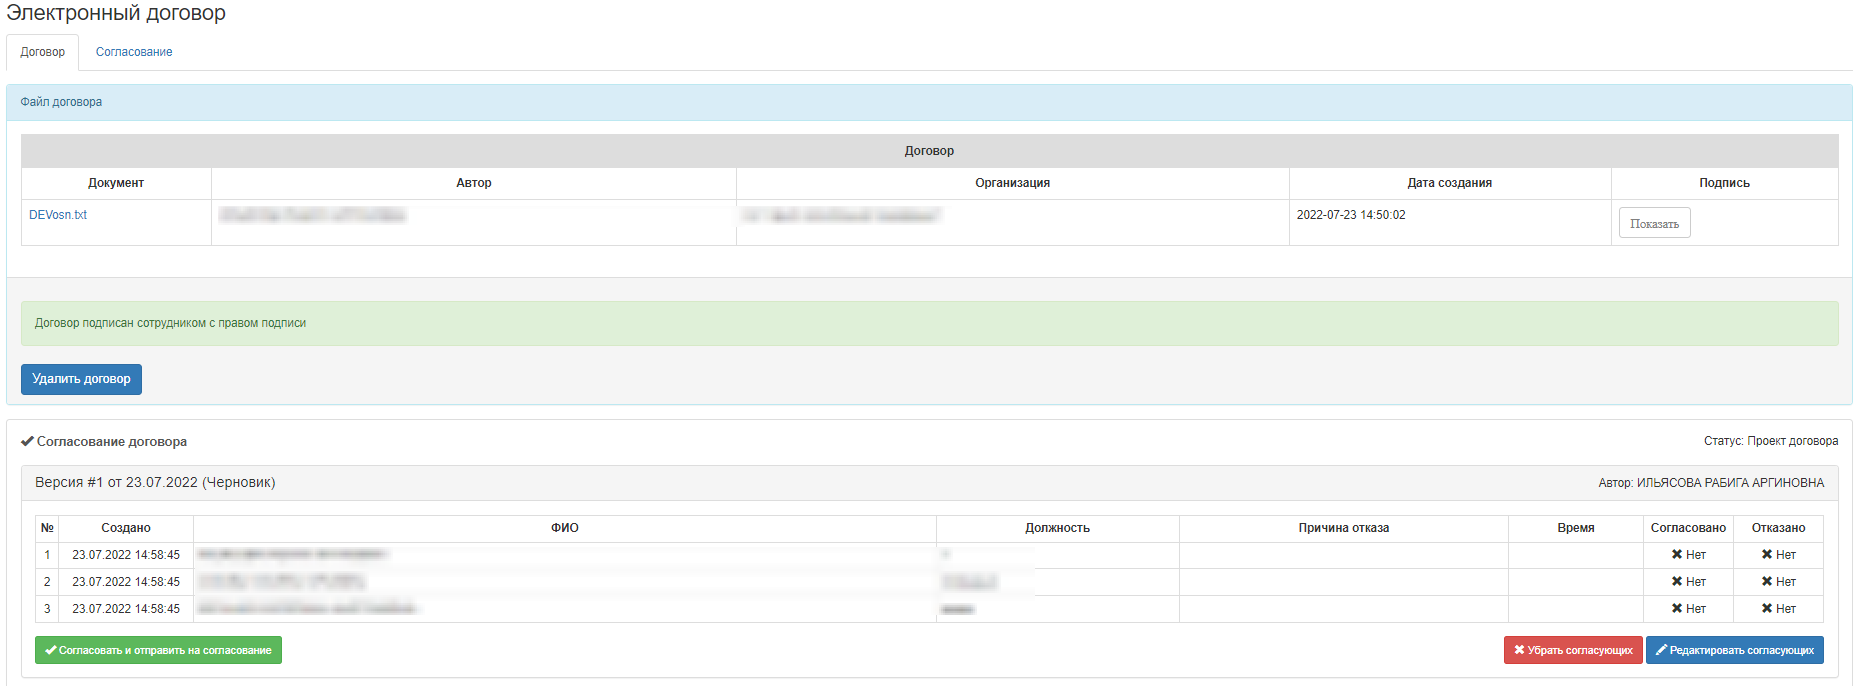
Task: Open the DEVosn.txt document link
Action: pos(58,215)
